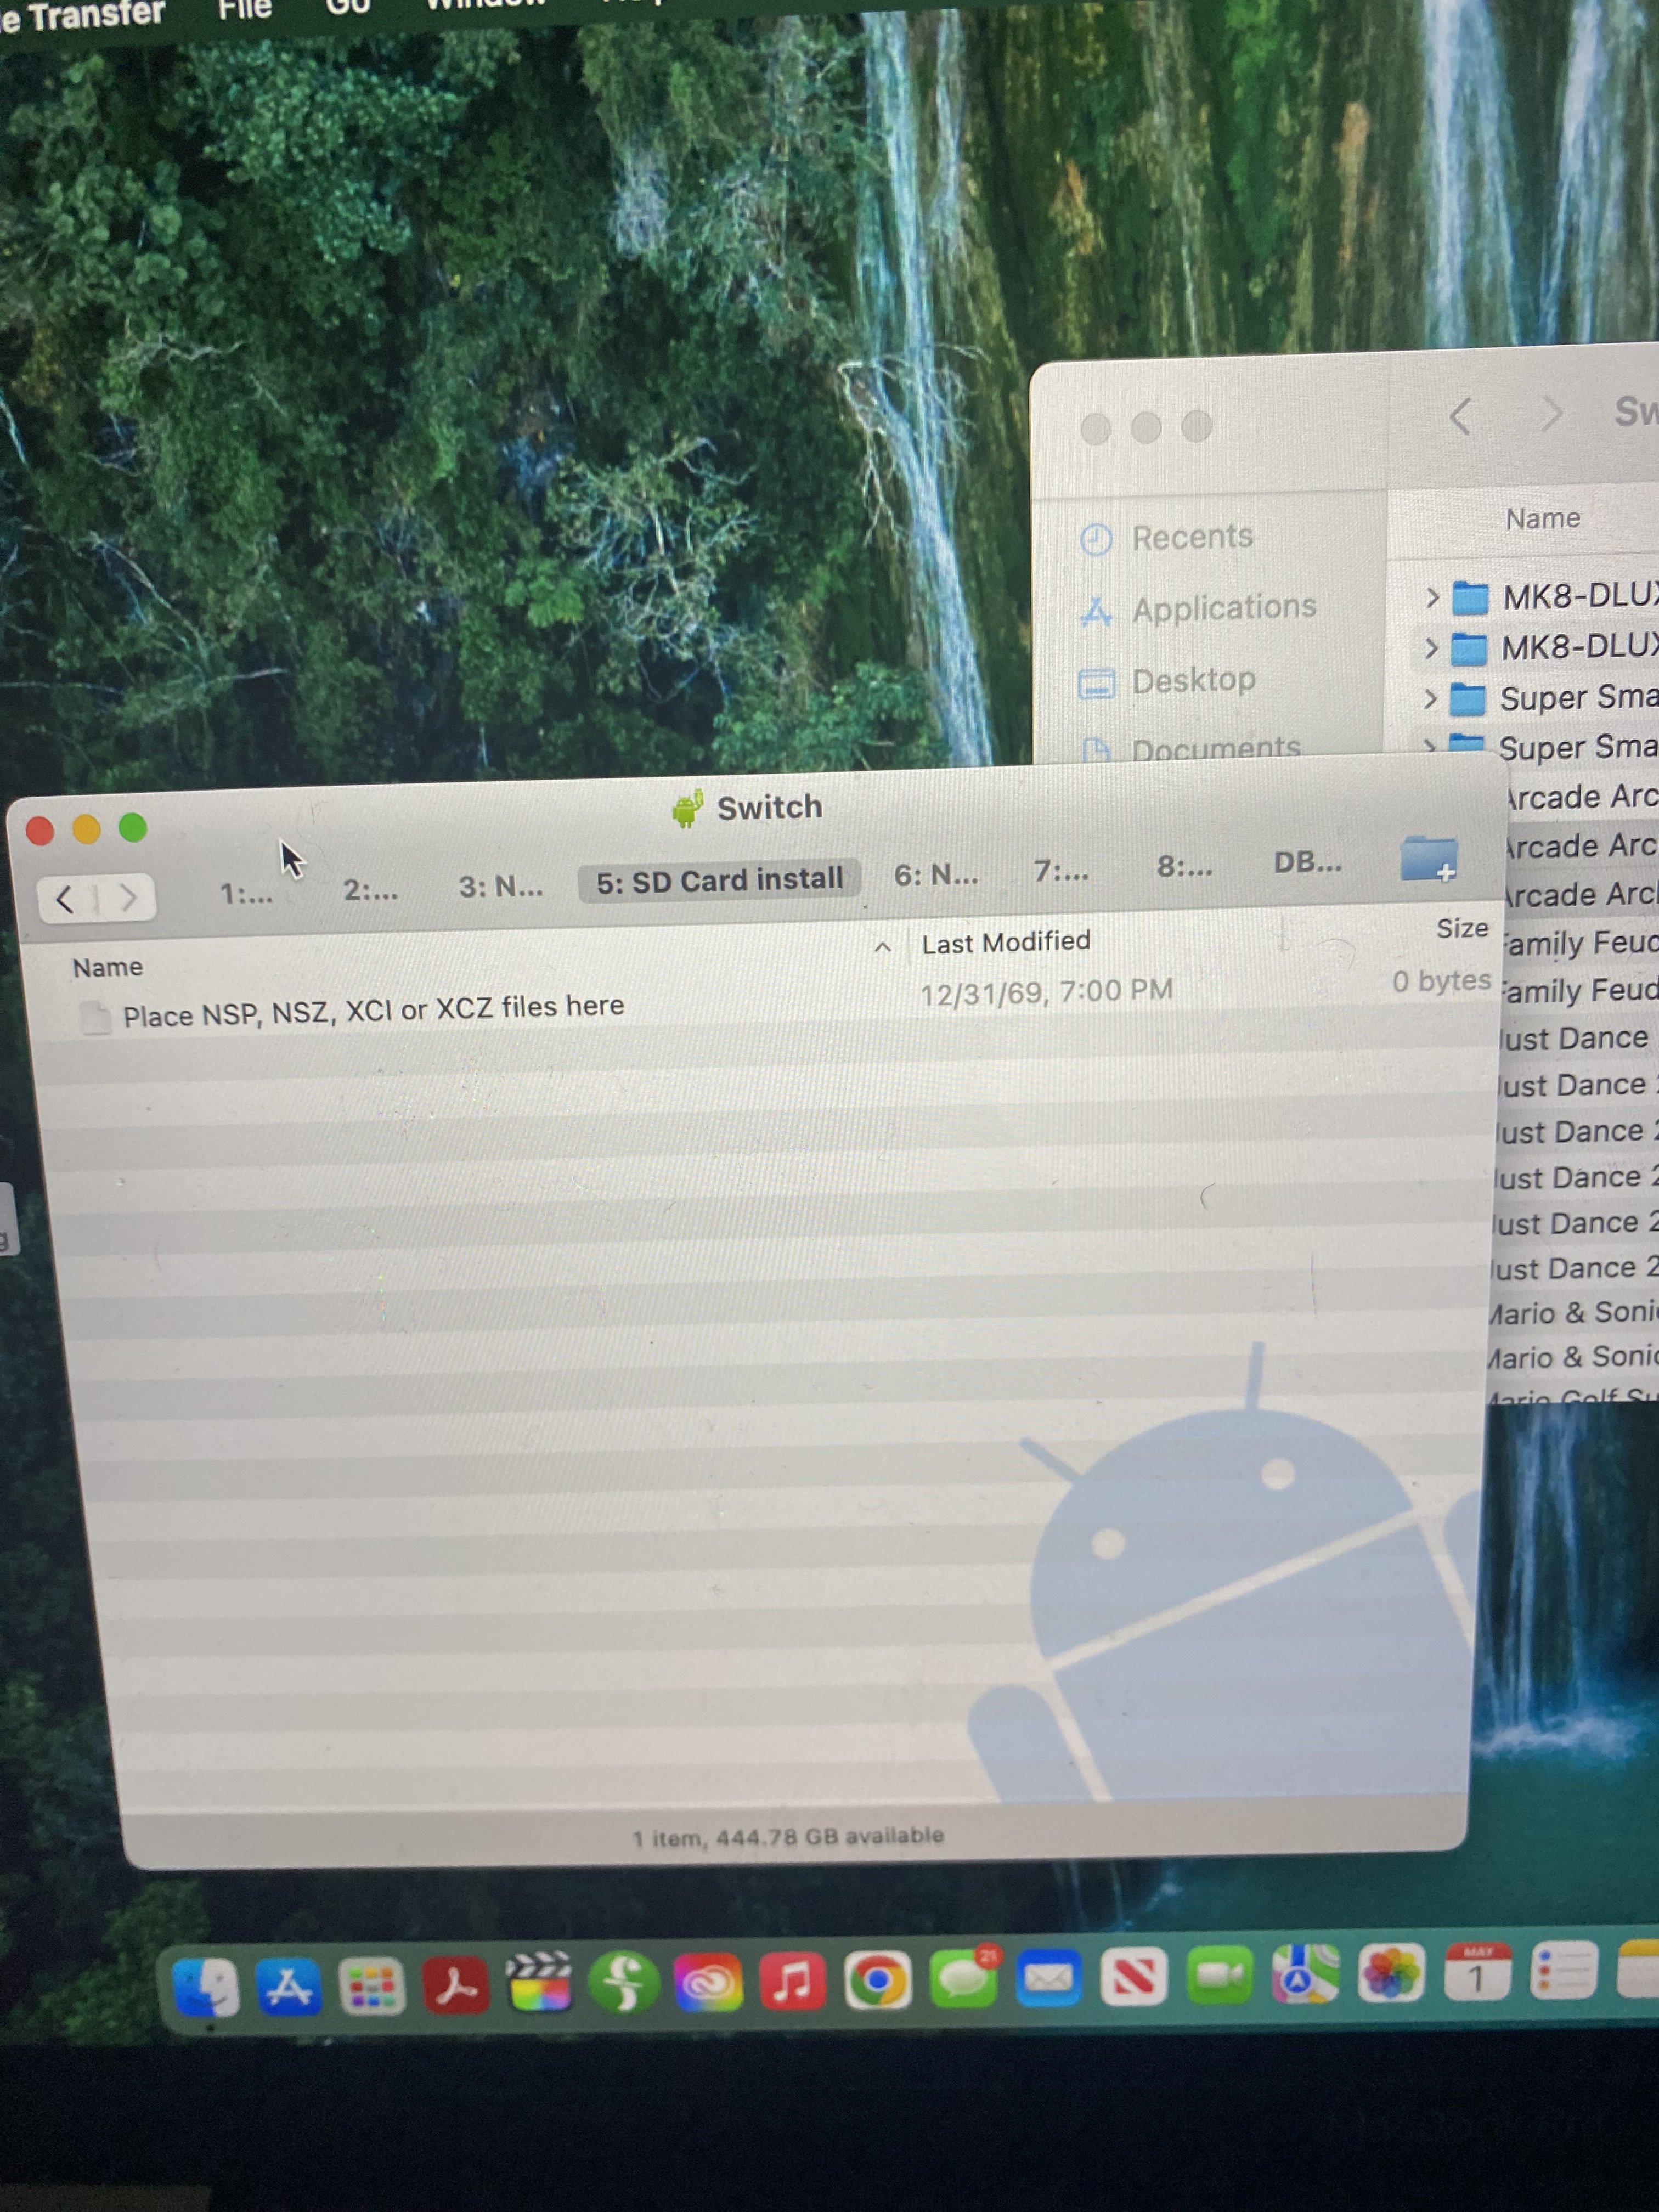The image size is (1659, 2212).
Task: Minimize the Switch window with yellow button
Action: coord(87,829)
